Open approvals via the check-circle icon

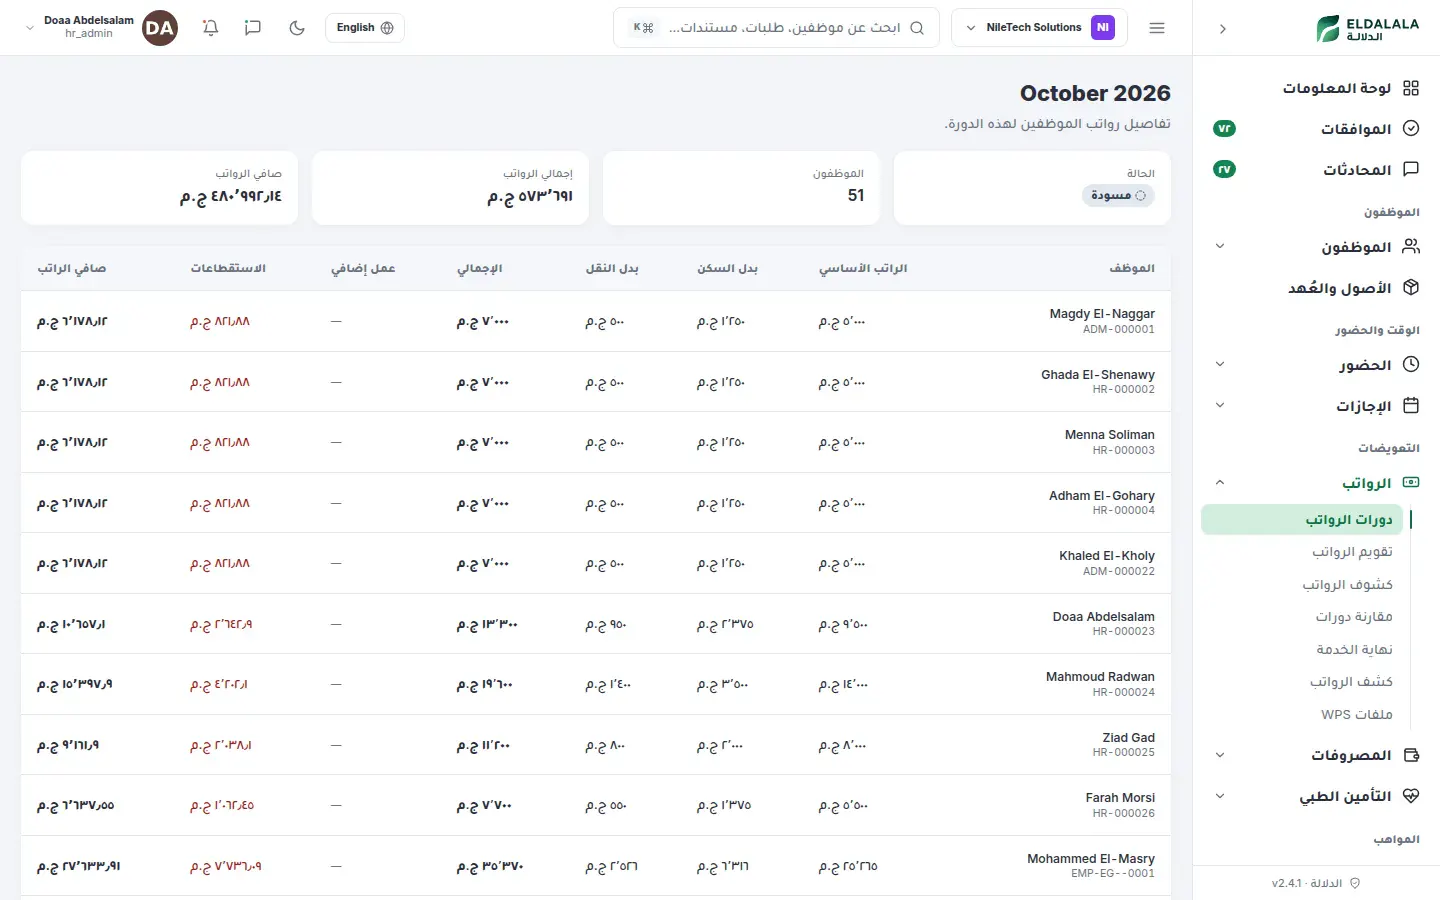coord(1411,128)
